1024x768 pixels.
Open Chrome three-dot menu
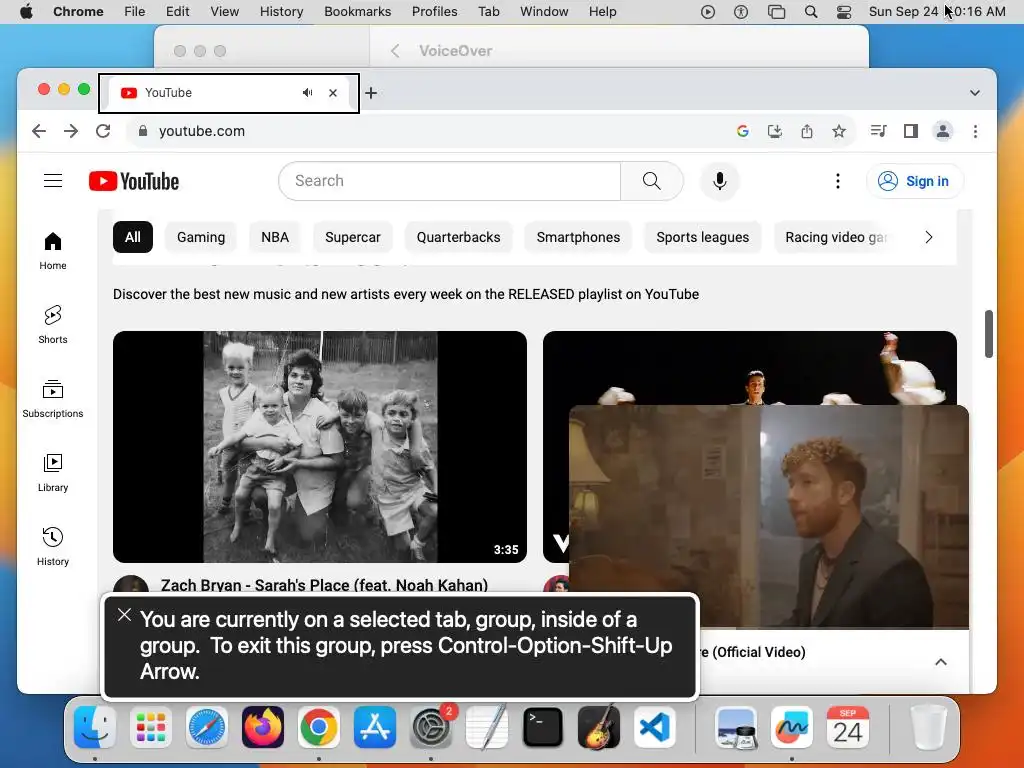pos(976,131)
